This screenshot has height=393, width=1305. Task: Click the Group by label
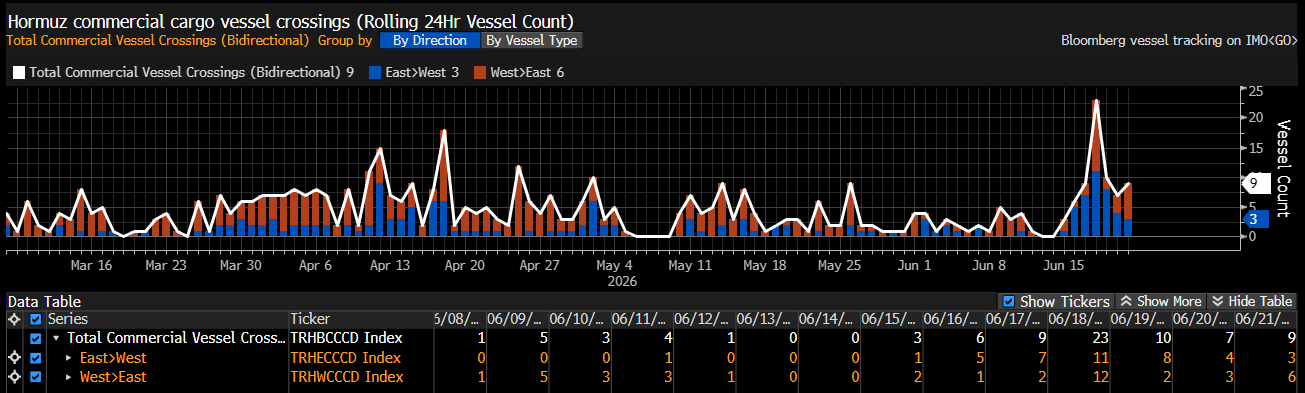pos(345,41)
